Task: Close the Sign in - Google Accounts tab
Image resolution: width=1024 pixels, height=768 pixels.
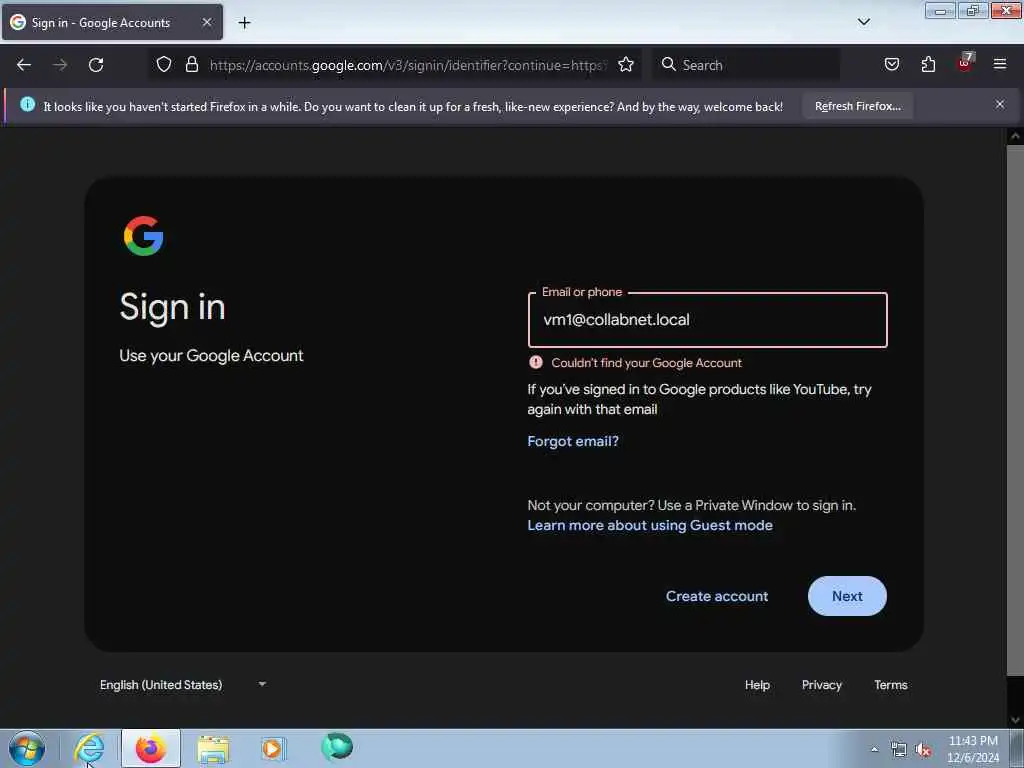Action: (207, 22)
